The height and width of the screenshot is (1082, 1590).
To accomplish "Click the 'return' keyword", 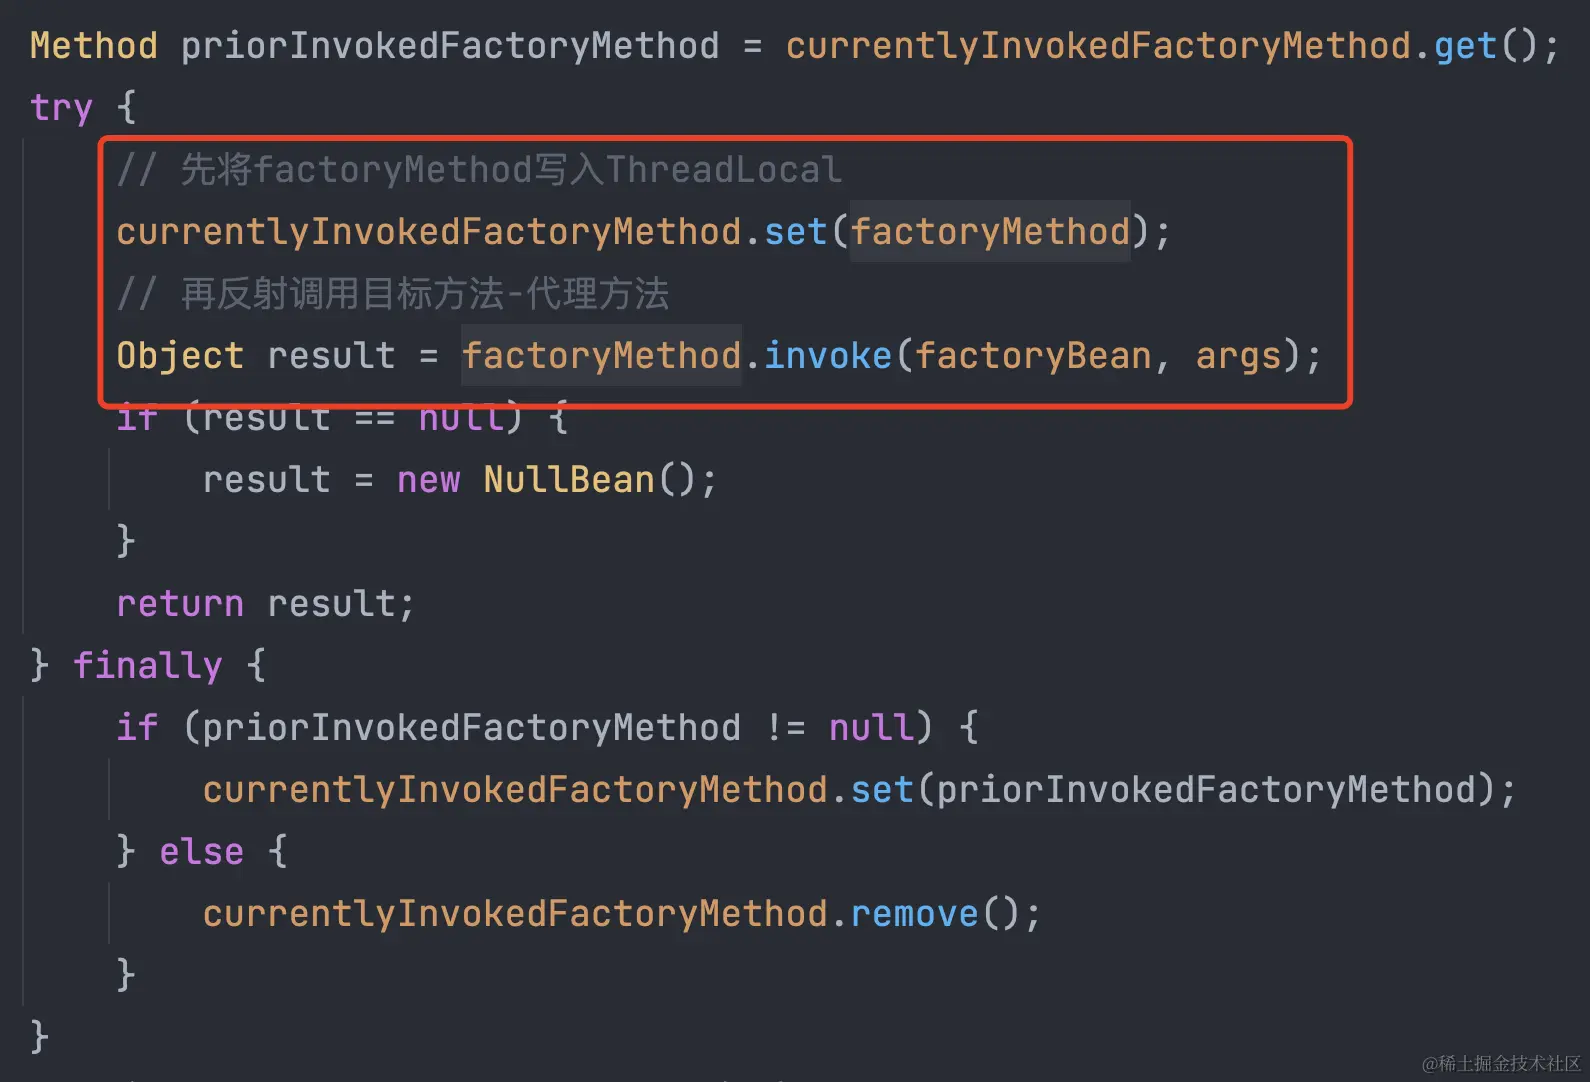I will coord(180,604).
